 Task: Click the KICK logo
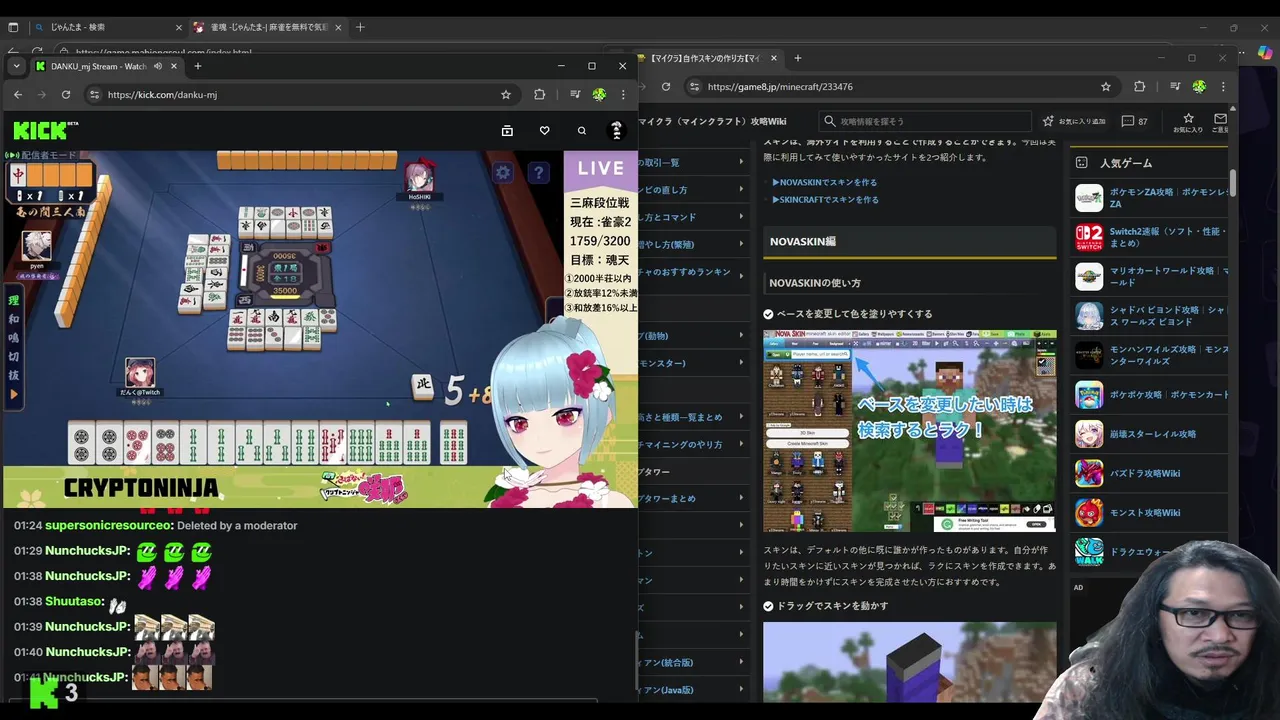[x=45, y=130]
